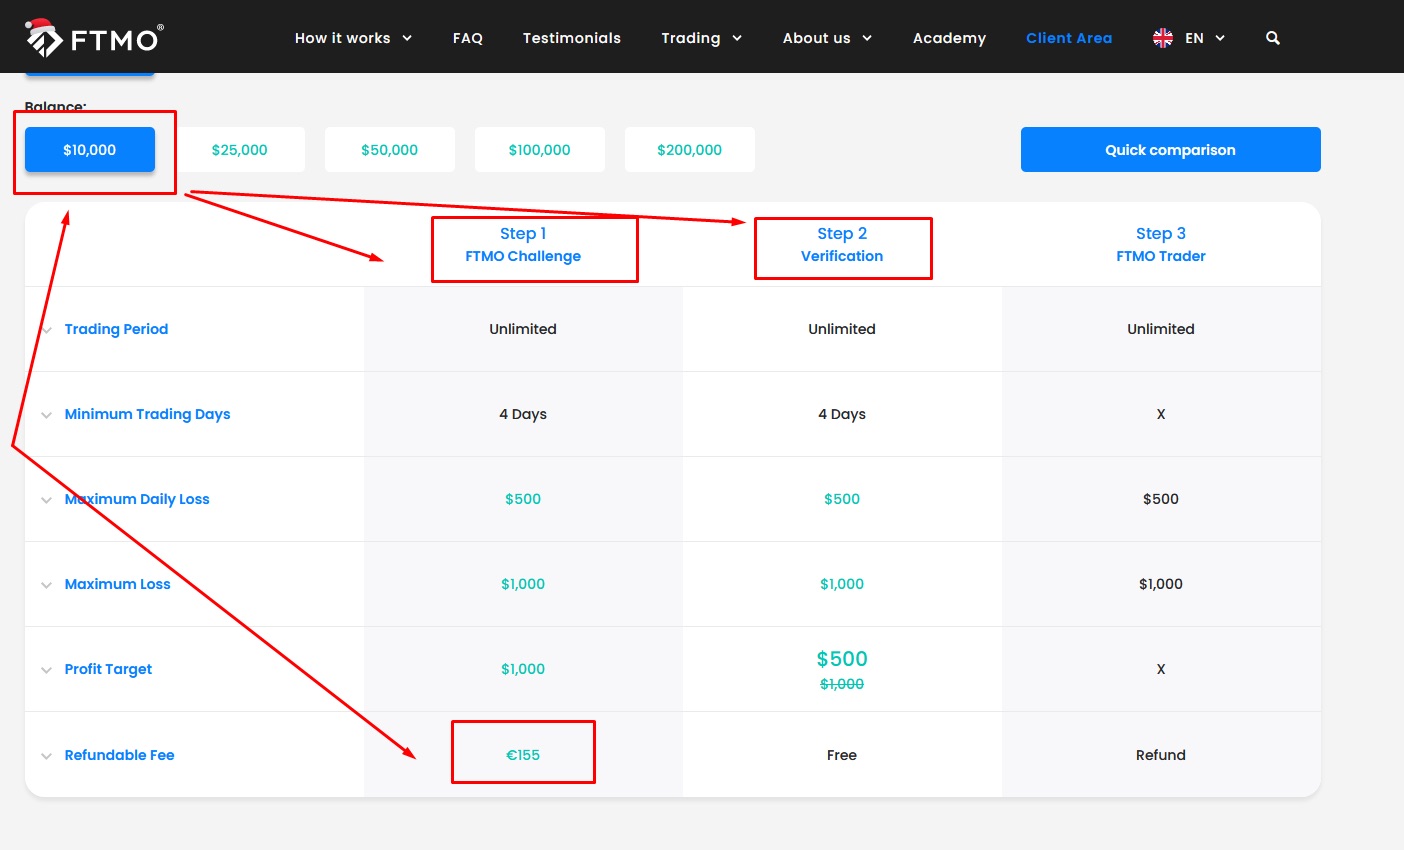Click Unlimited under FTMO Trader
The width and height of the screenshot is (1404, 850).
tap(1161, 329)
